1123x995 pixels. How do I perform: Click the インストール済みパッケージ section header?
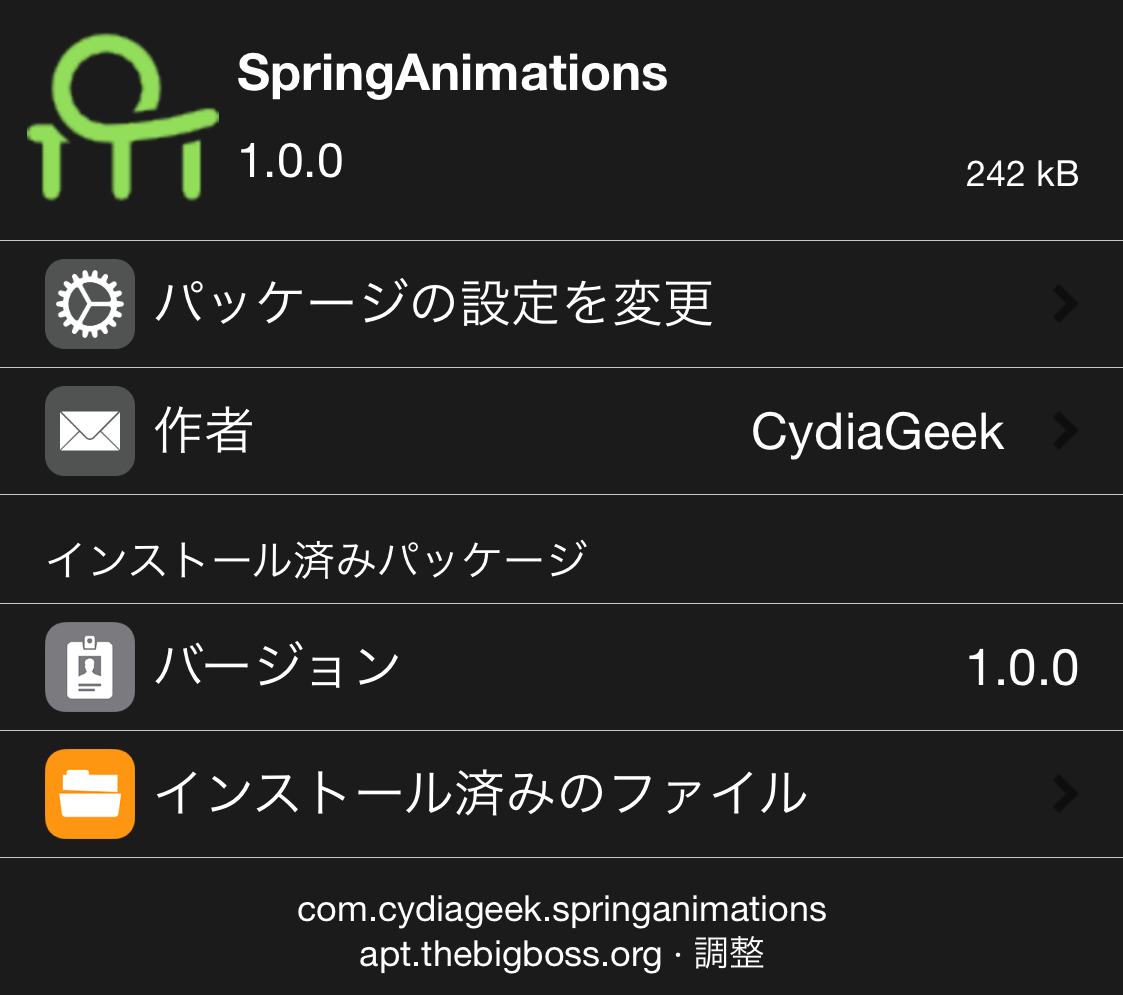pyautogui.click(x=316, y=559)
